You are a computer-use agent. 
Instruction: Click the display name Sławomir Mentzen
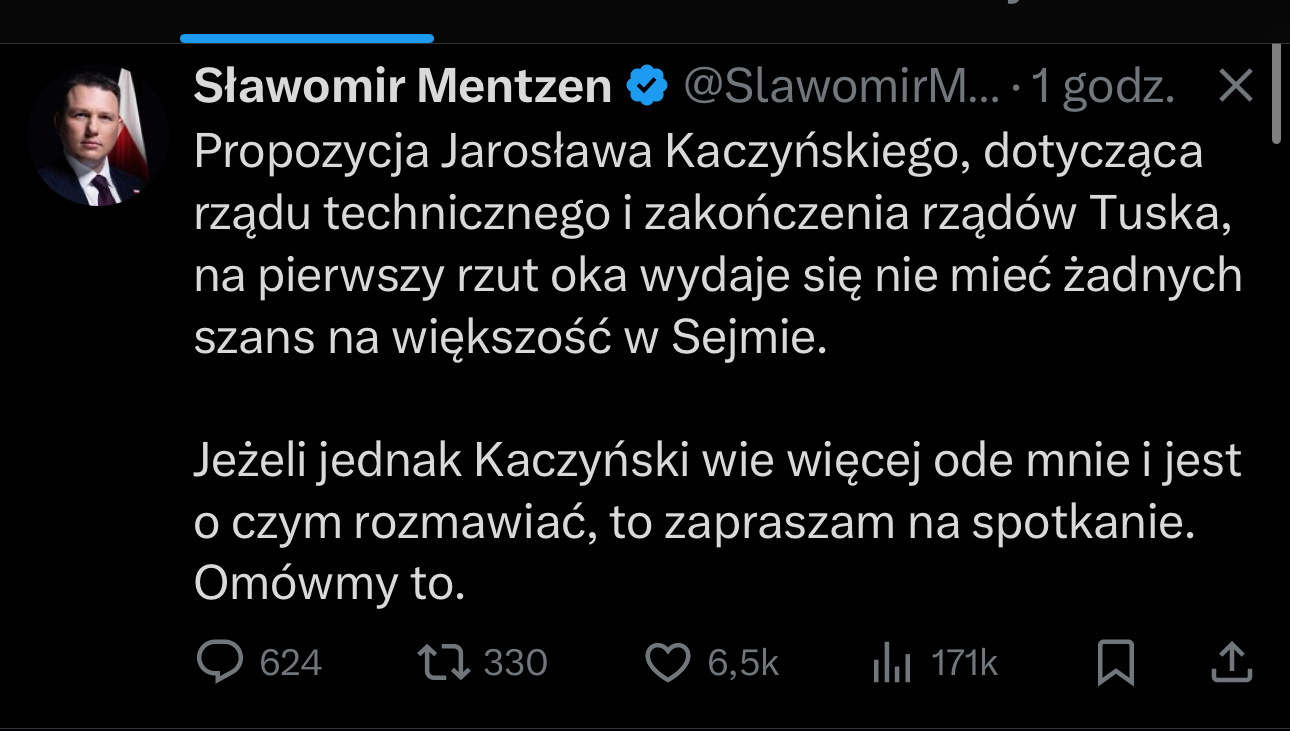402,88
